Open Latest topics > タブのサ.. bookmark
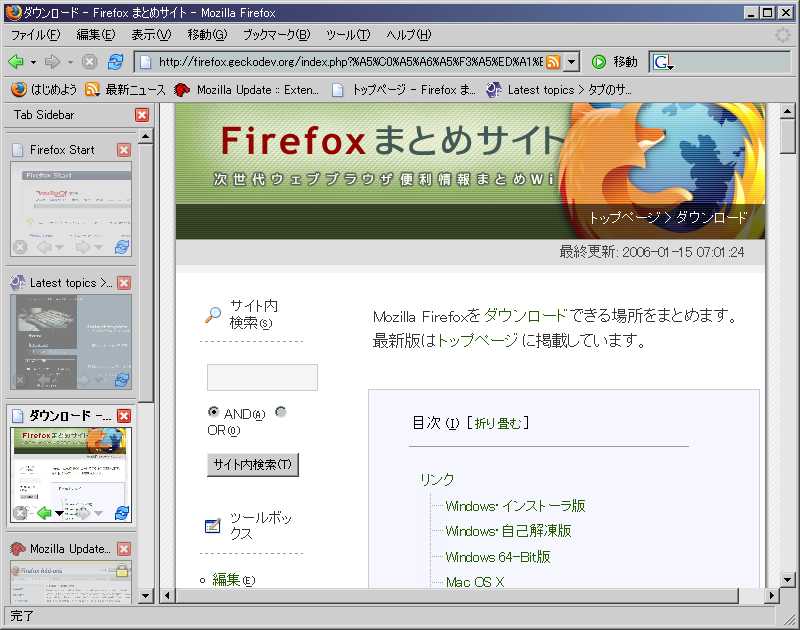 click(558, 90)
